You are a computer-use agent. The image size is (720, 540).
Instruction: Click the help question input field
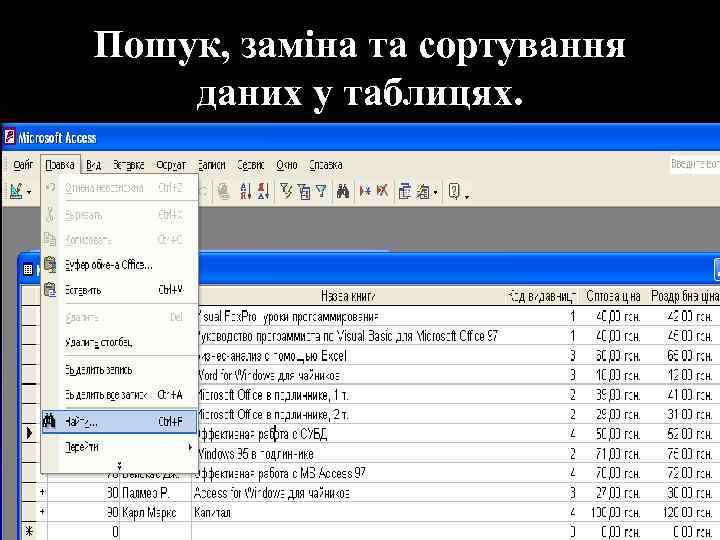[x=695, y=164]
